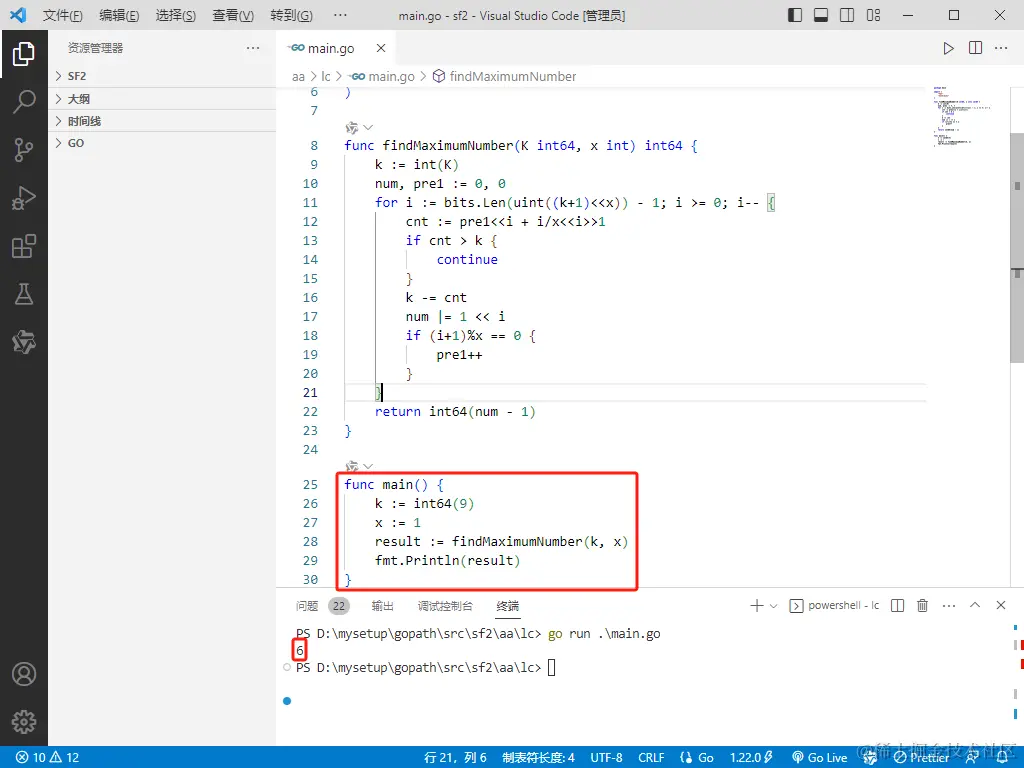This screenshot has height=768, width=1024.
Task: Toggle secondary side bar layout button
Action: point(847,15)
